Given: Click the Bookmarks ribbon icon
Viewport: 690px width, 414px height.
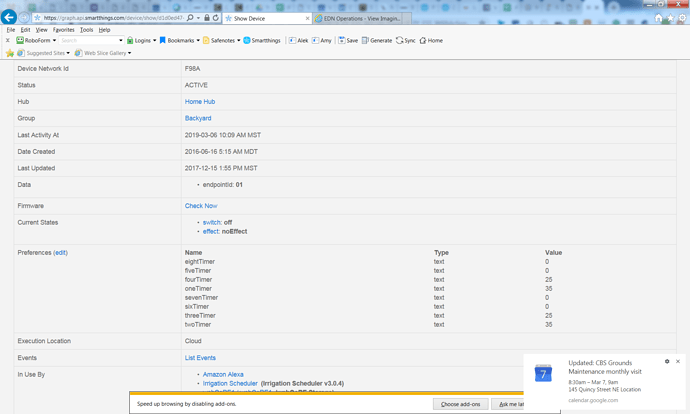Looking at the screenshot, I should click(162, 40).
